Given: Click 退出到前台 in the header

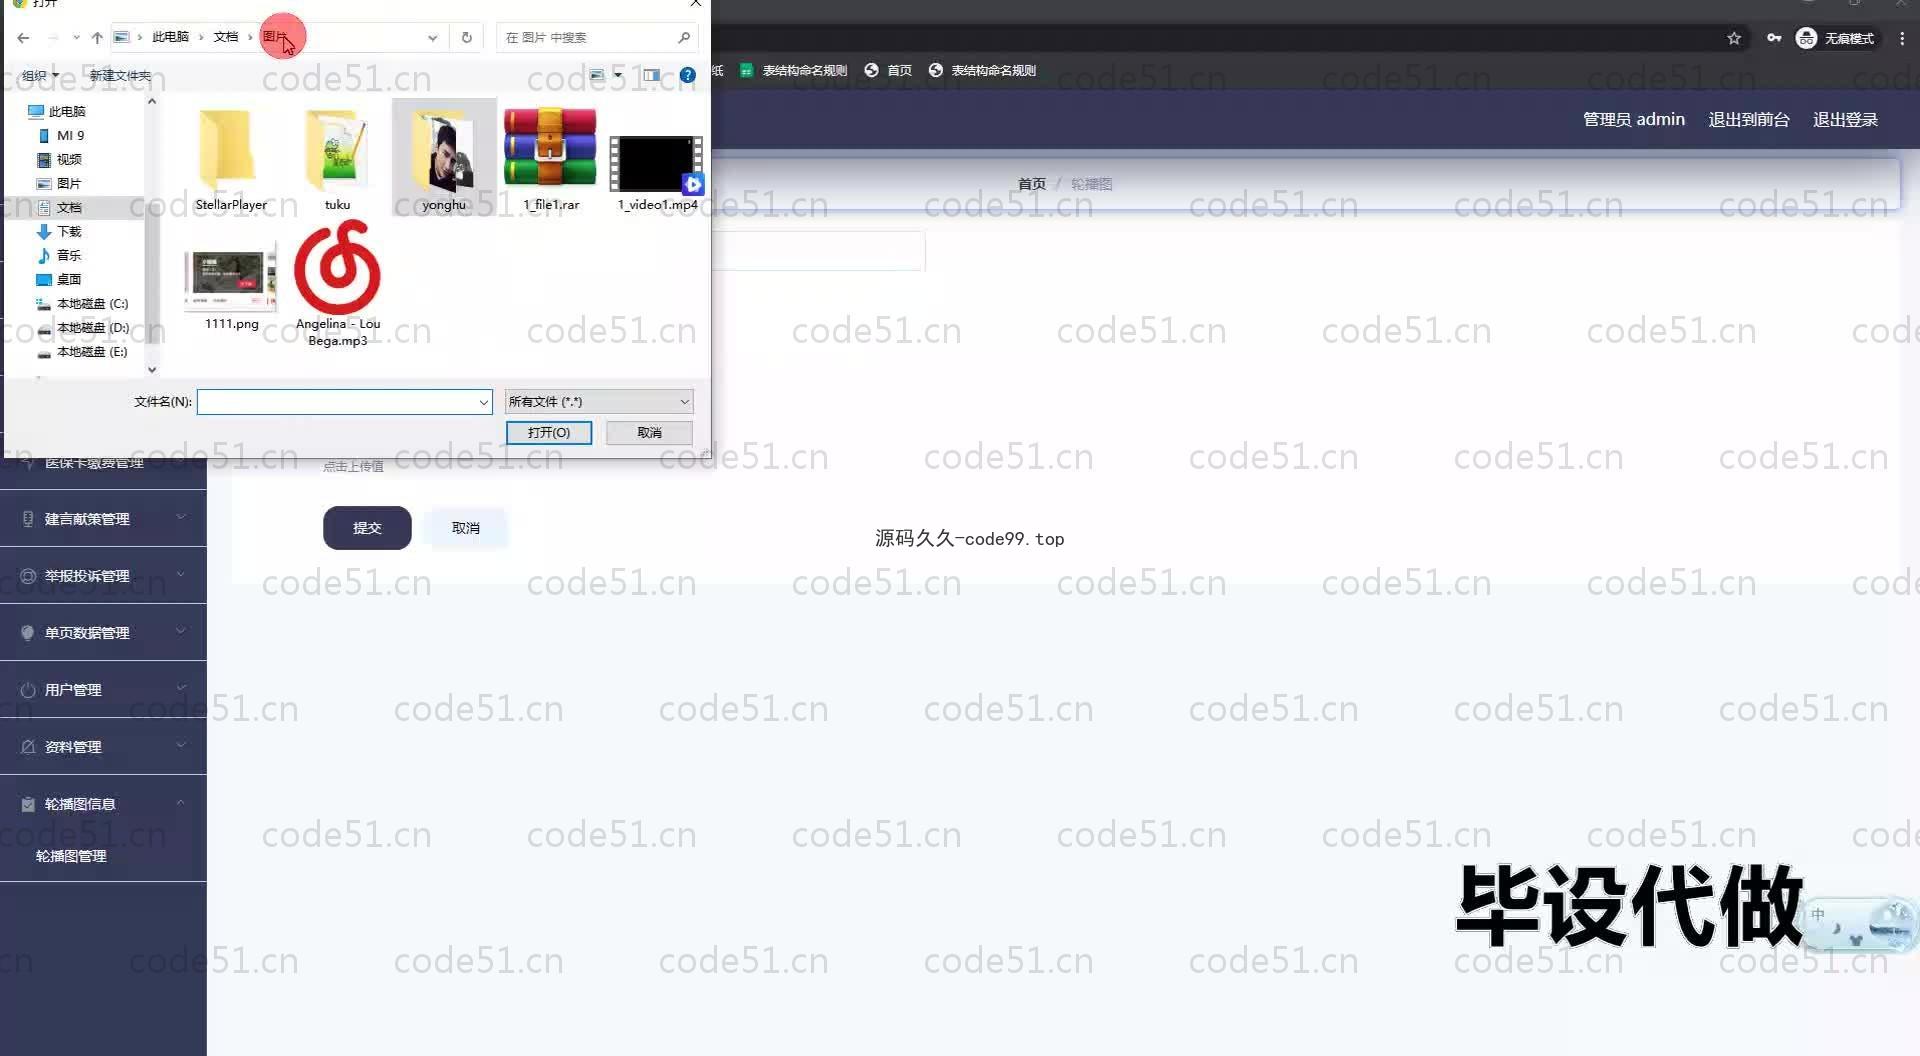Looking at the screenshot, I should point(1749,119).
